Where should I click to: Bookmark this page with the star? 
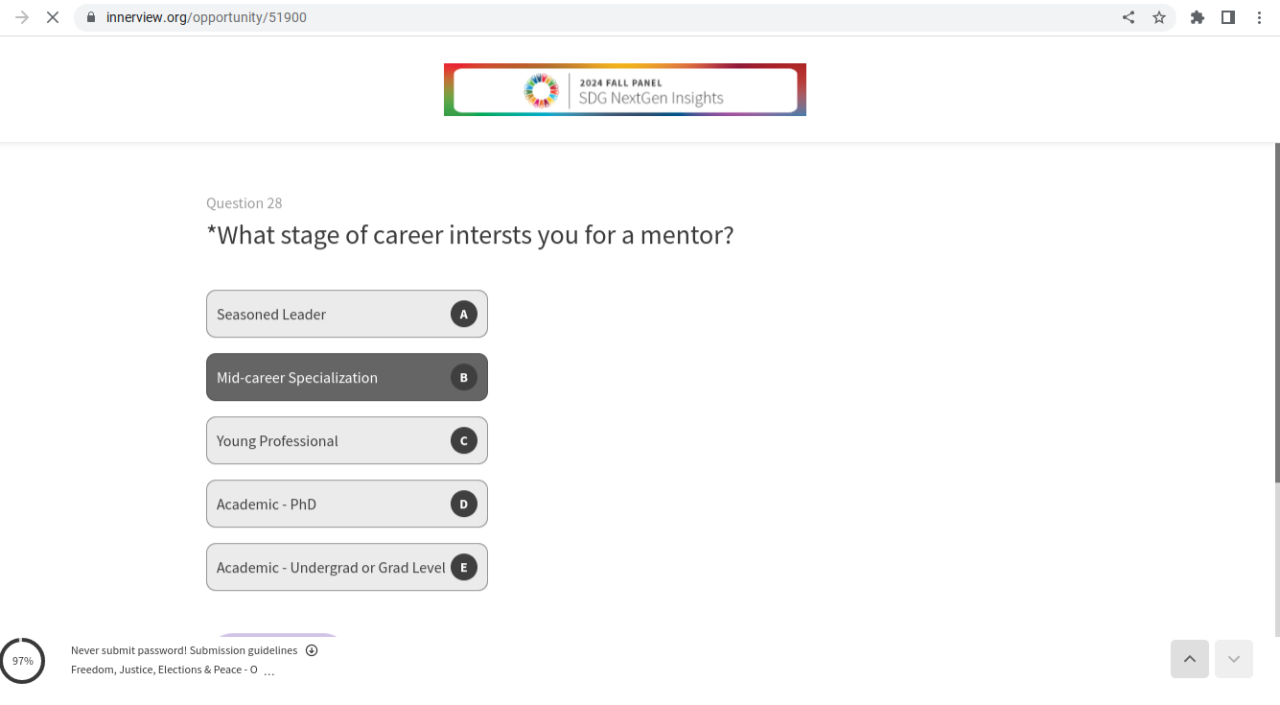coord(1159,17)
